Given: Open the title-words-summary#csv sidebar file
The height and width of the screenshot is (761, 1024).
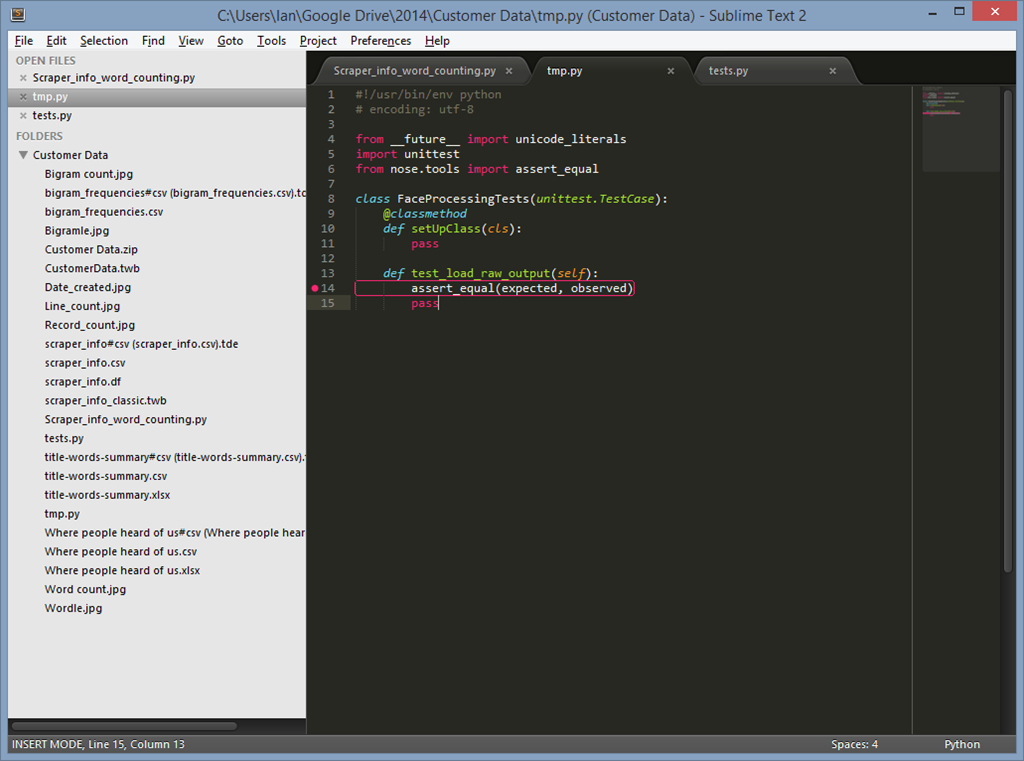Looking at the screenshot, I should coord(175,457).
